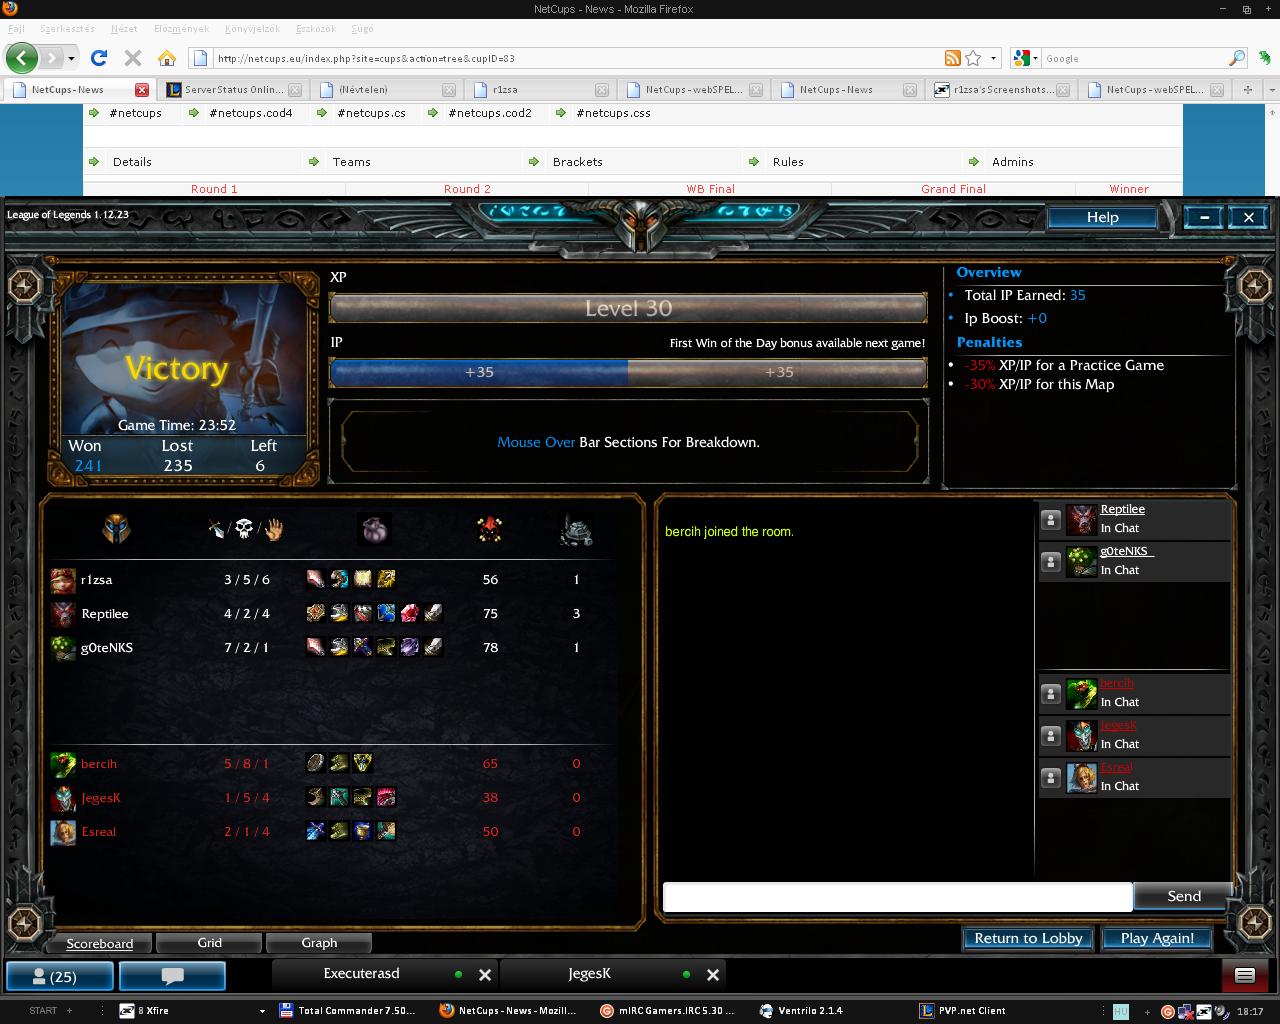
Task: Expand the browser history dropdown arrow
Action: point(71,58)
